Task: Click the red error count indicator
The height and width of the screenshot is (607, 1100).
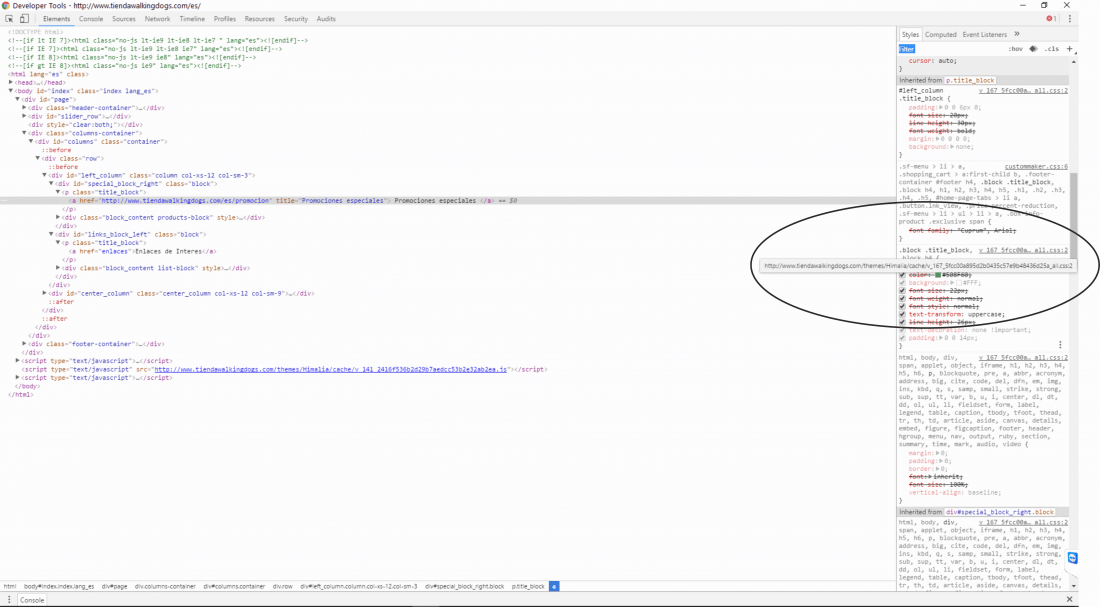Action: pos(1051,19)
